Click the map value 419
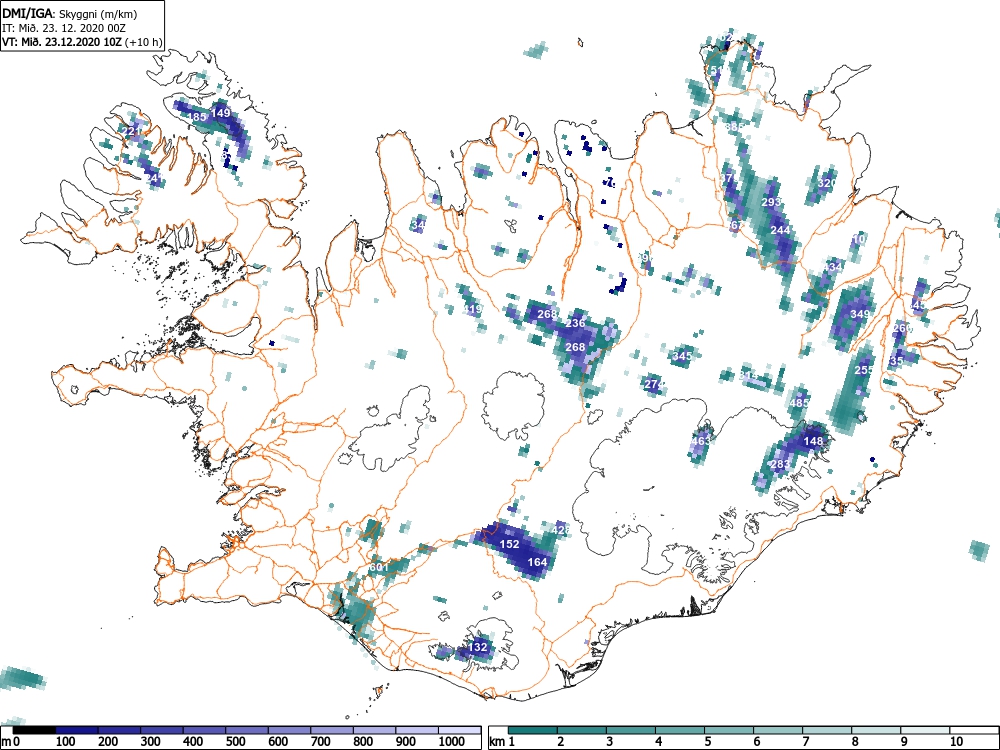 tap(473, 309)
